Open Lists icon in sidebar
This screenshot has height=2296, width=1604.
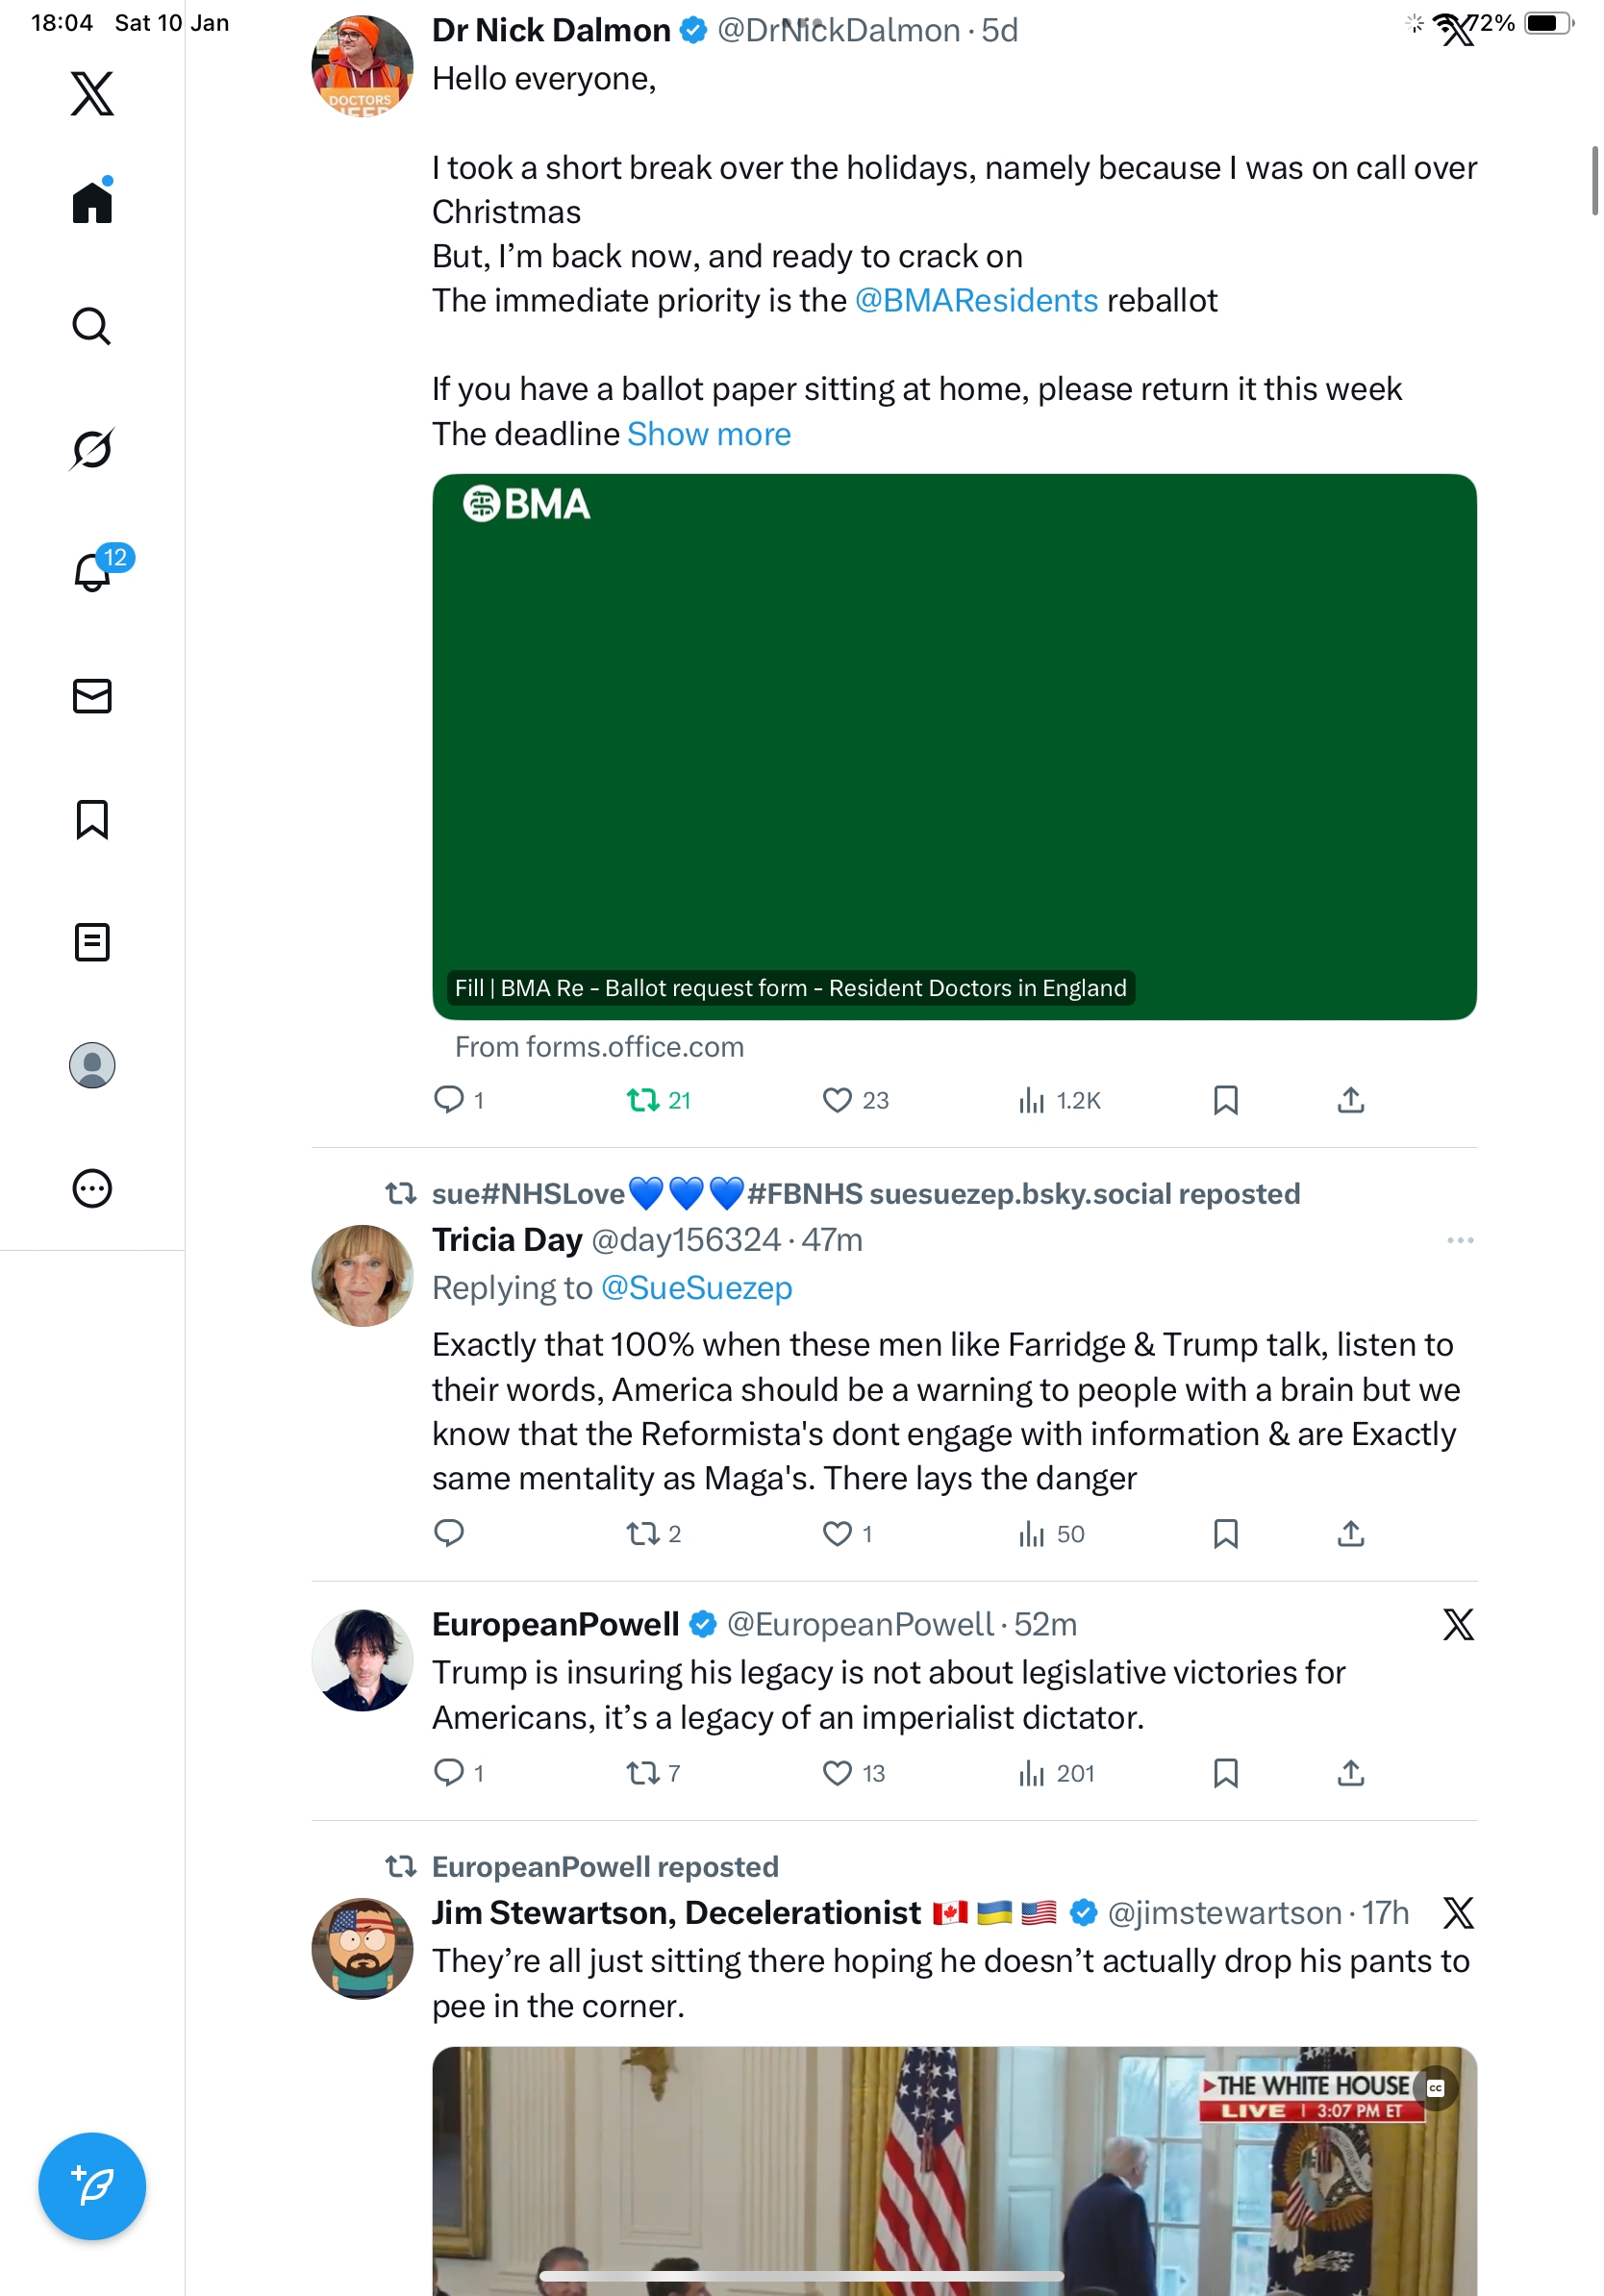point(92,942)
